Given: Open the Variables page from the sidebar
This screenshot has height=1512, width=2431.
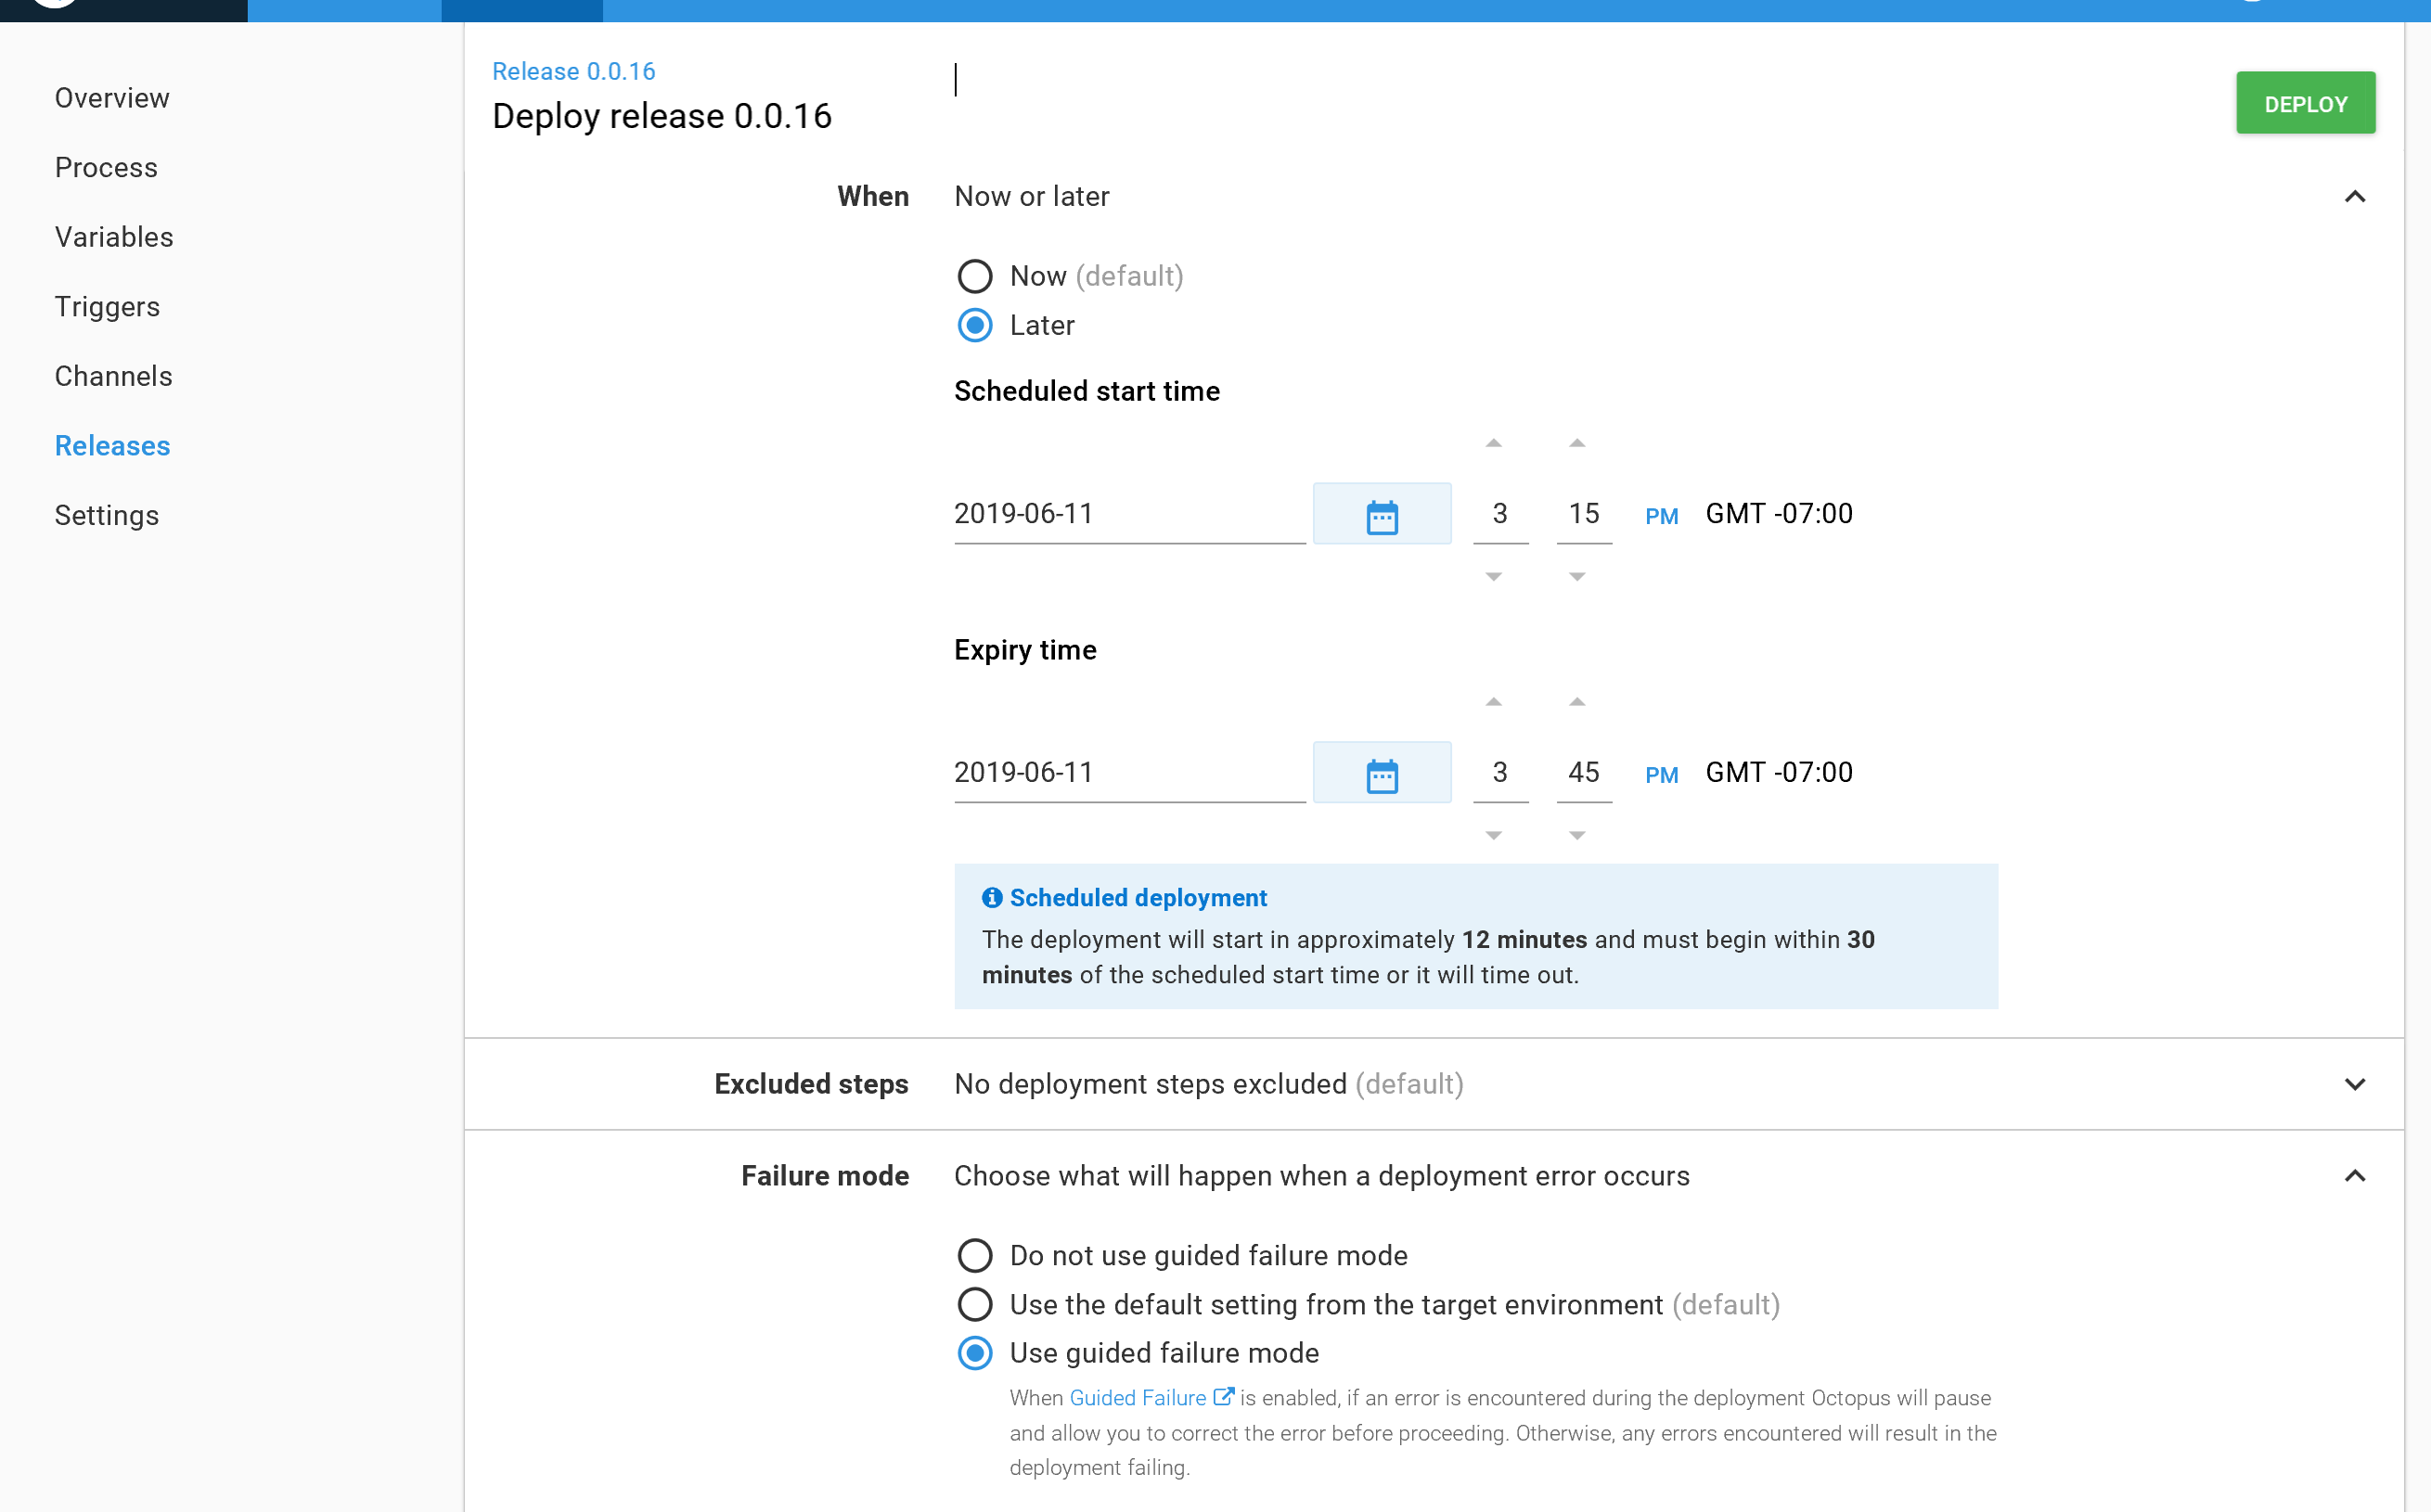Looking at the screenshot, I should [x=113, y=237].
